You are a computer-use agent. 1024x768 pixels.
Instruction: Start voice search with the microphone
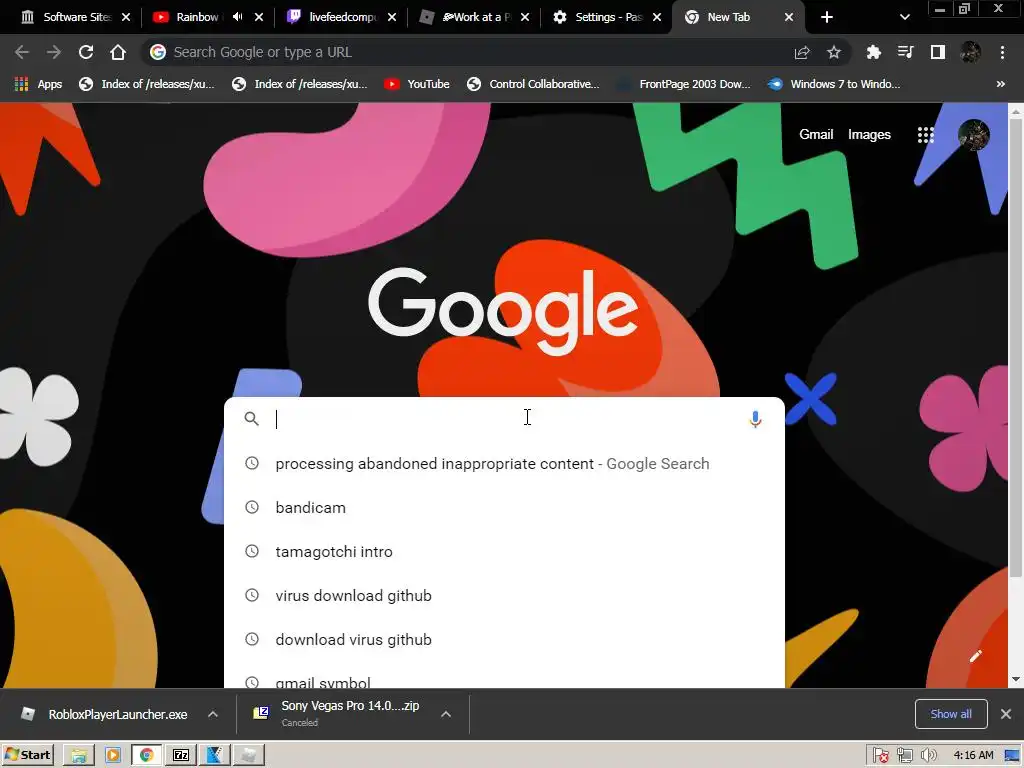pyautogui.click(x=755, y=419)
